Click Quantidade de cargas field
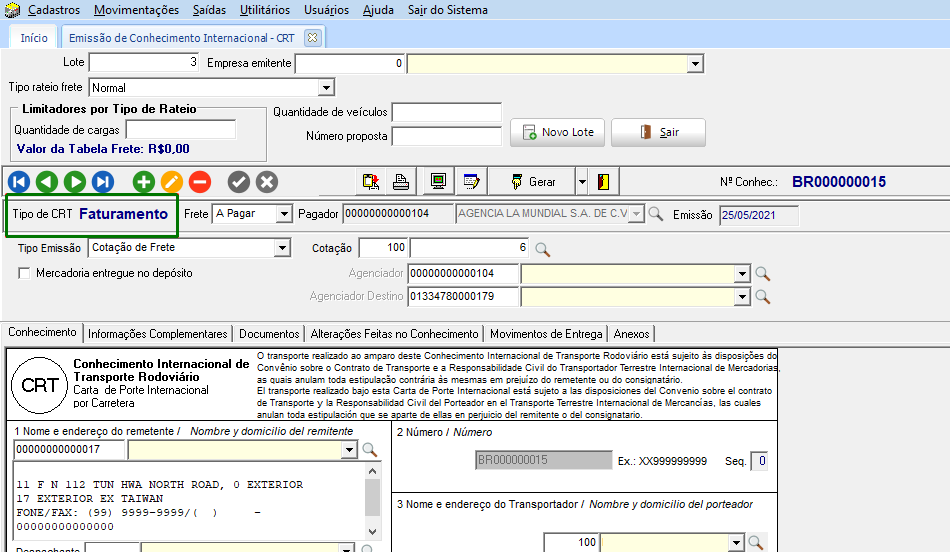The image size is (950, 552). (x=181, y=130)
